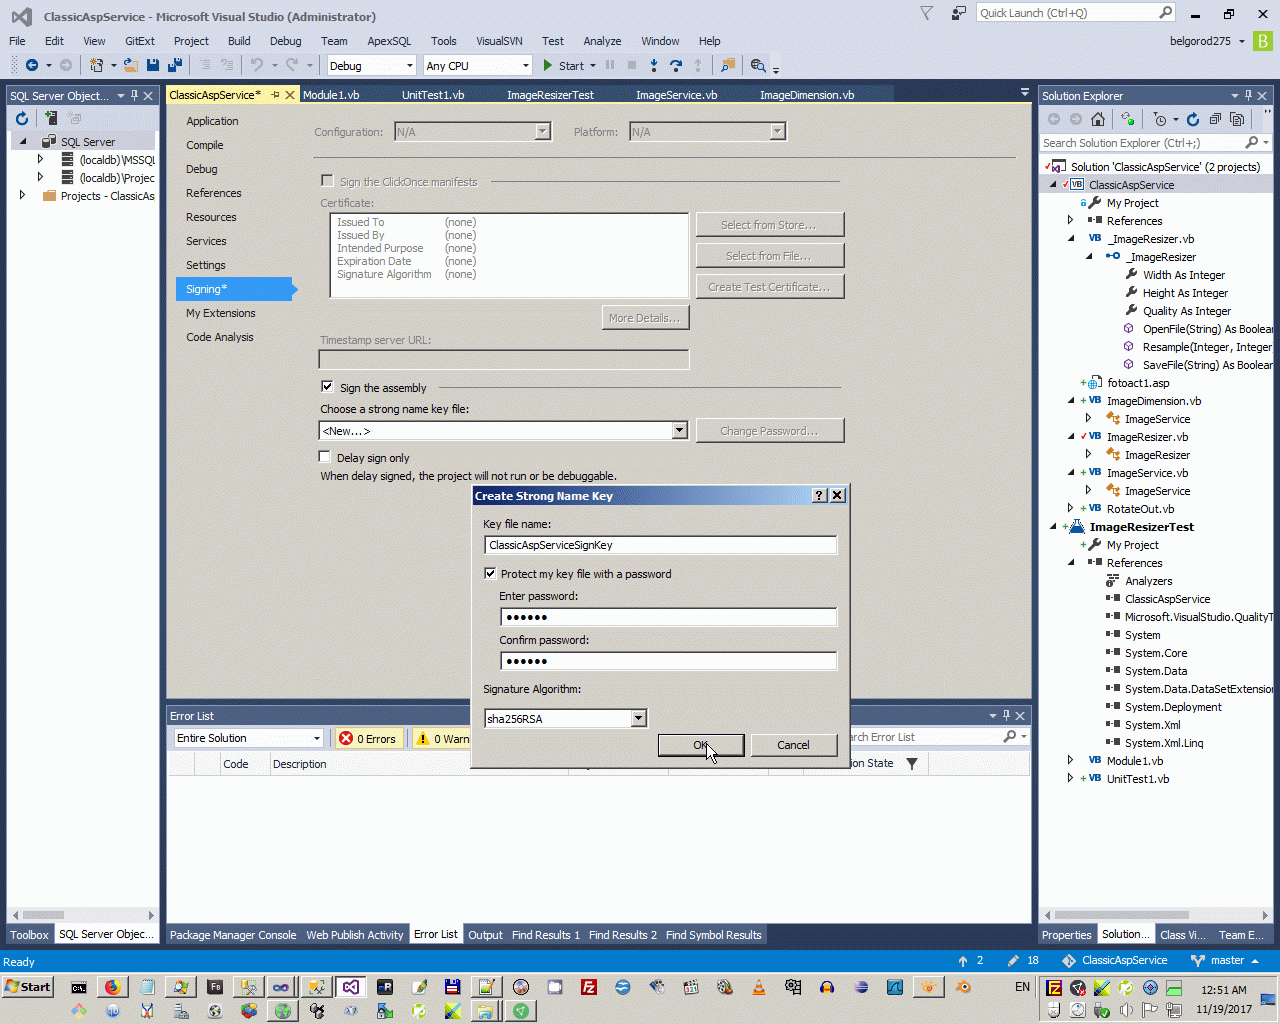1280x1024 pixels.
Task: Click OK in Create Strong Name Key dialog
Action: [x=701, y=745]
